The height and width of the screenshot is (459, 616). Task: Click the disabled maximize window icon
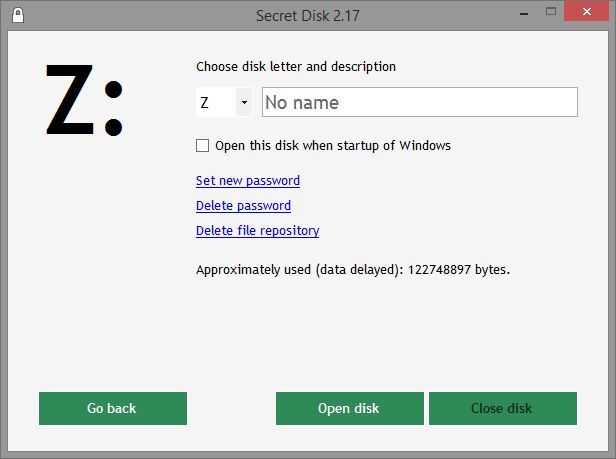(x=551, y=12)
